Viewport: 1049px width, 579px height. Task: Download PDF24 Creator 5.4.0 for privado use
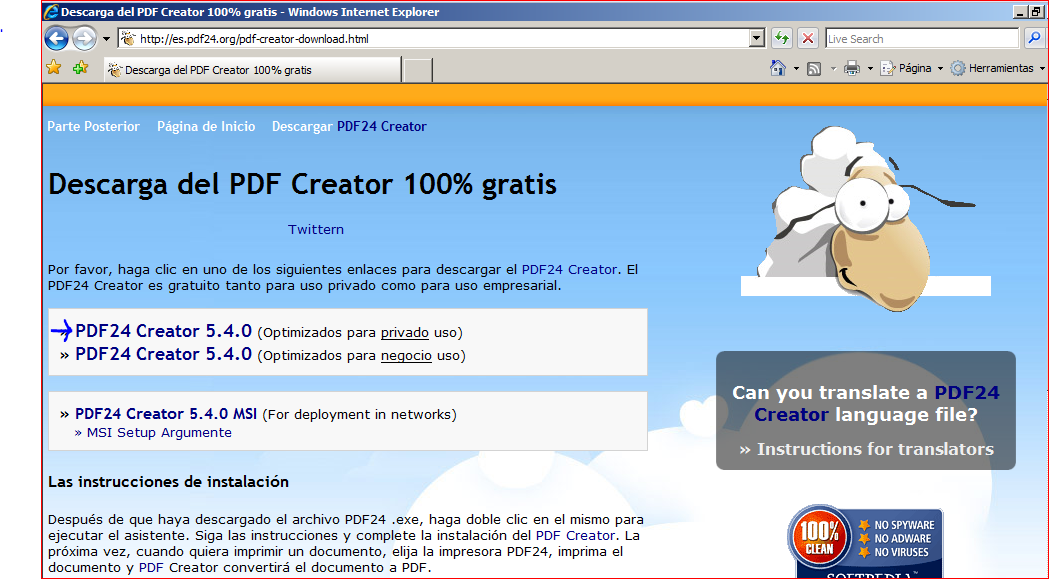pyautogui.click(x=163, y=331)
